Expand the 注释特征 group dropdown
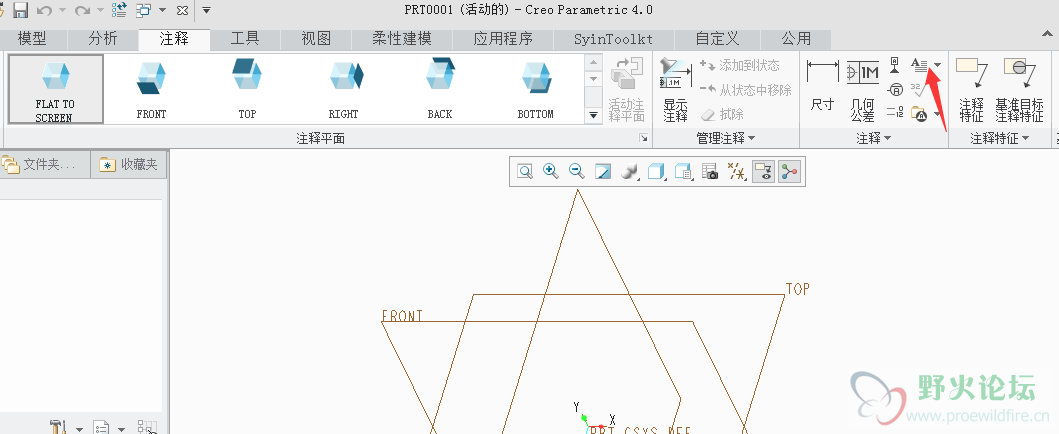This screenshot has width=1059, height=434. pos(1000,138)
